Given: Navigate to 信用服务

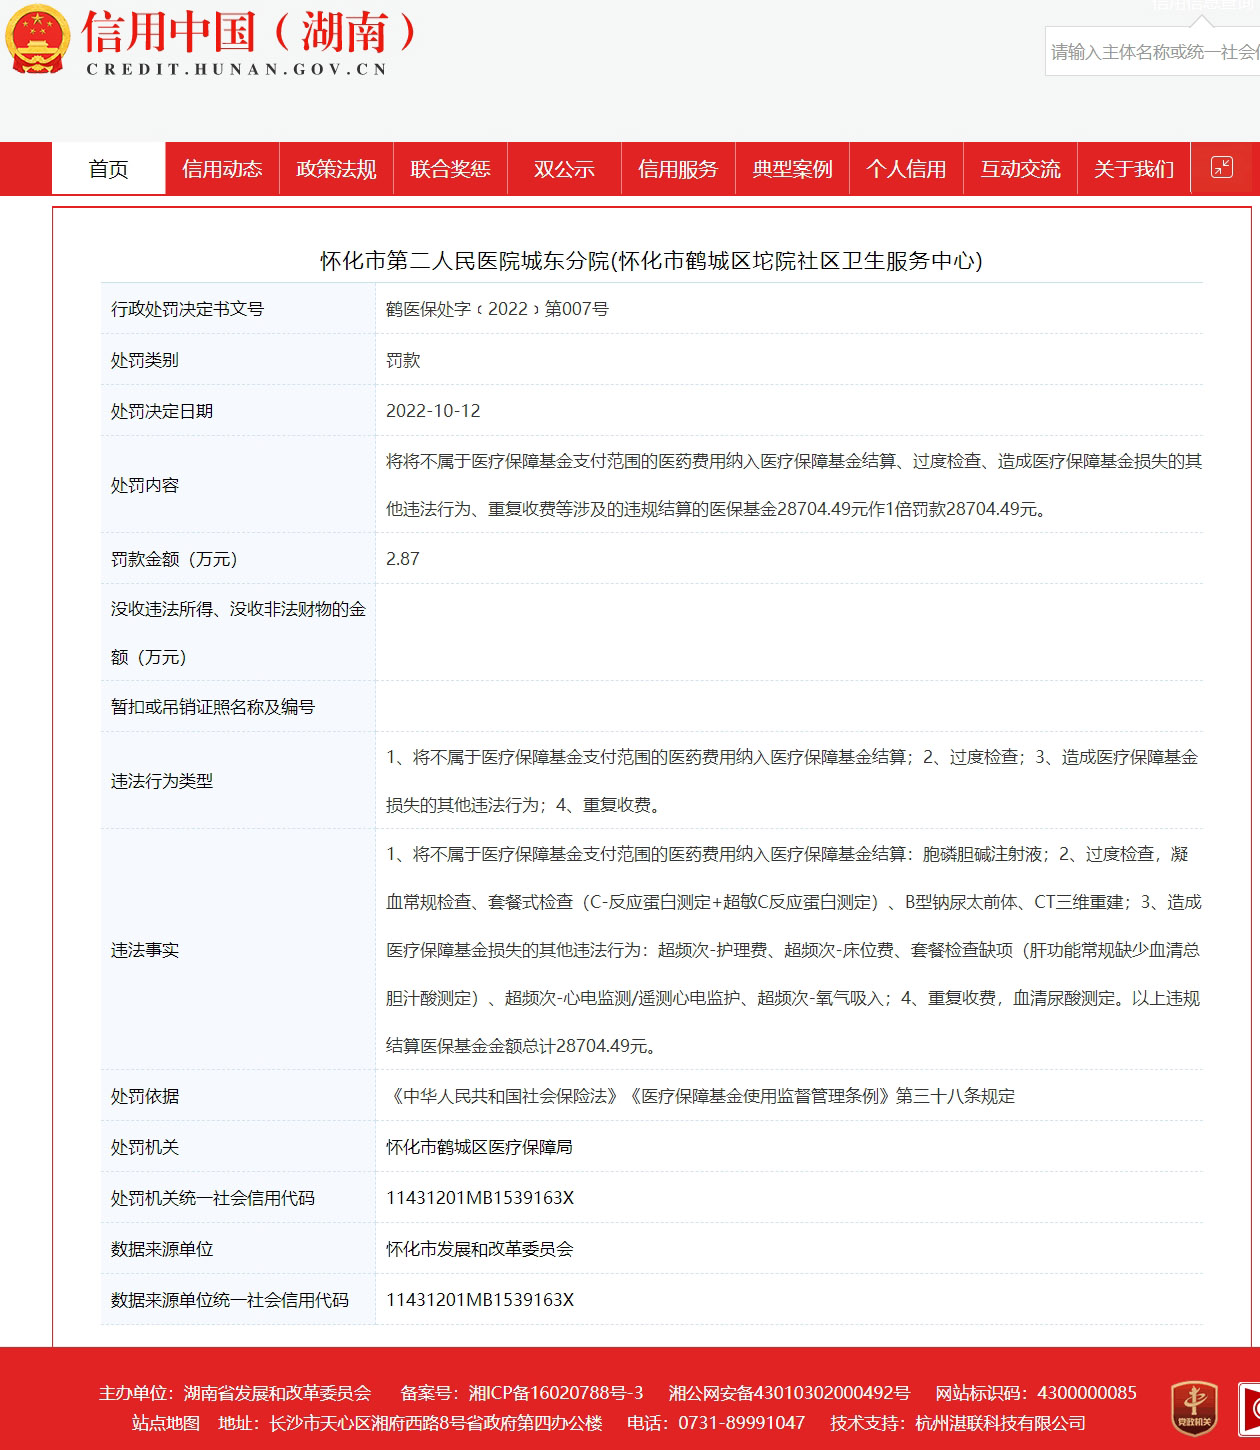Looking at the screenshot, I should pyautogui.click(x=678, y=169).
